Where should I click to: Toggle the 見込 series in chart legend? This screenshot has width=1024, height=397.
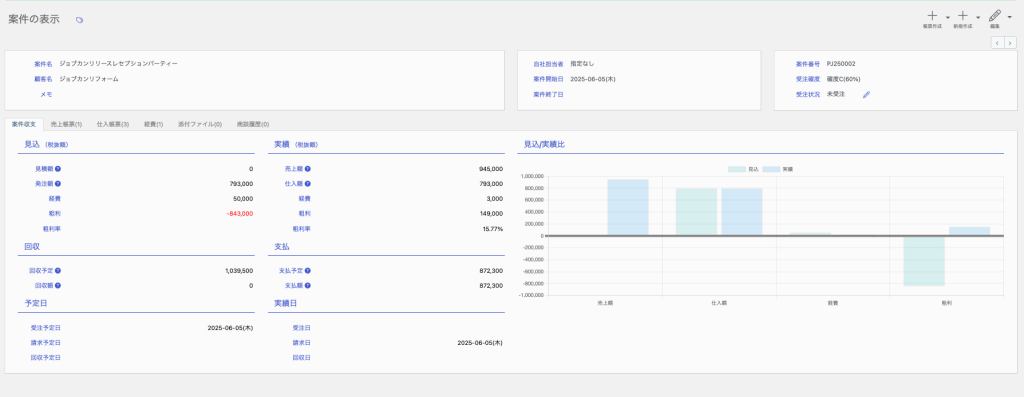pos(743,169)
